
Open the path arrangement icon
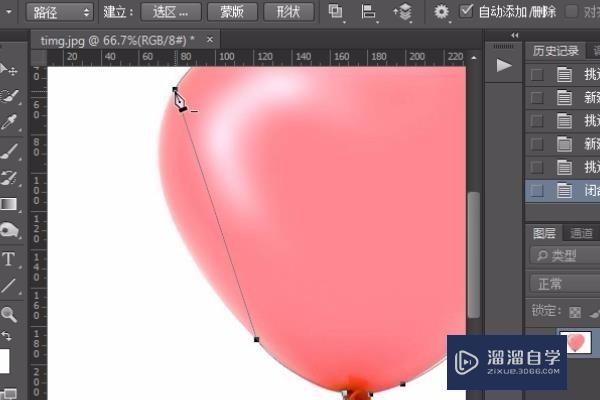pos(403,11)
